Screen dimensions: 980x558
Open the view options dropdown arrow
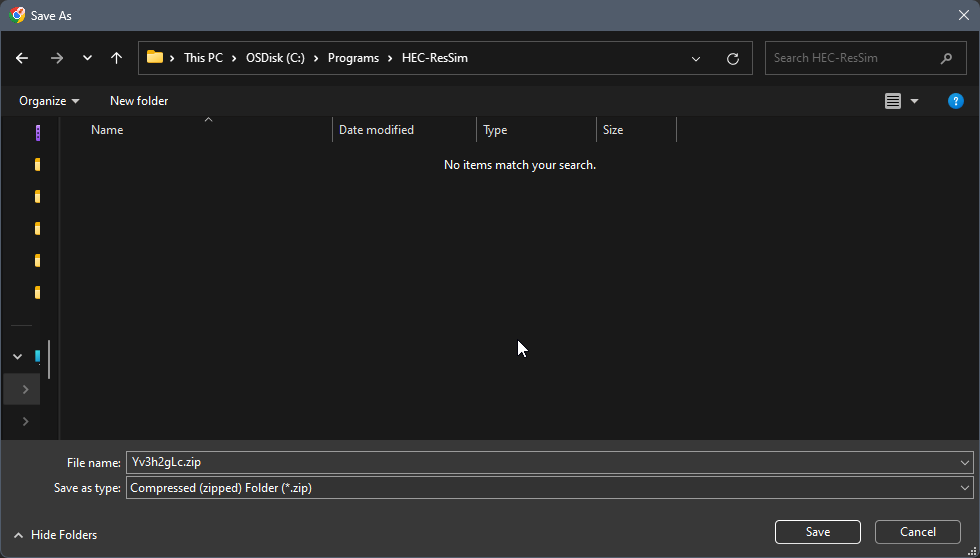[x=914, y=101]
